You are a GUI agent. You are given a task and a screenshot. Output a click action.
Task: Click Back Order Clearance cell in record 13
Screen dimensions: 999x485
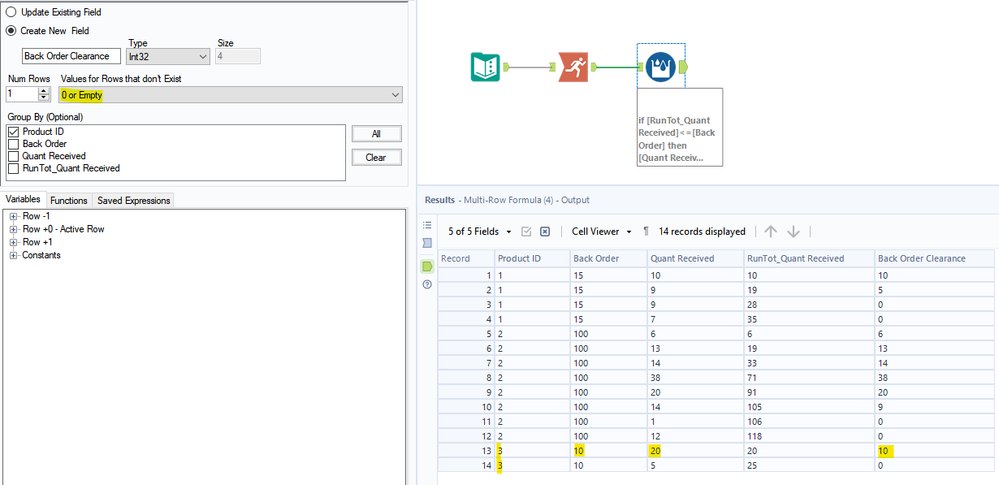pos(933,451)
